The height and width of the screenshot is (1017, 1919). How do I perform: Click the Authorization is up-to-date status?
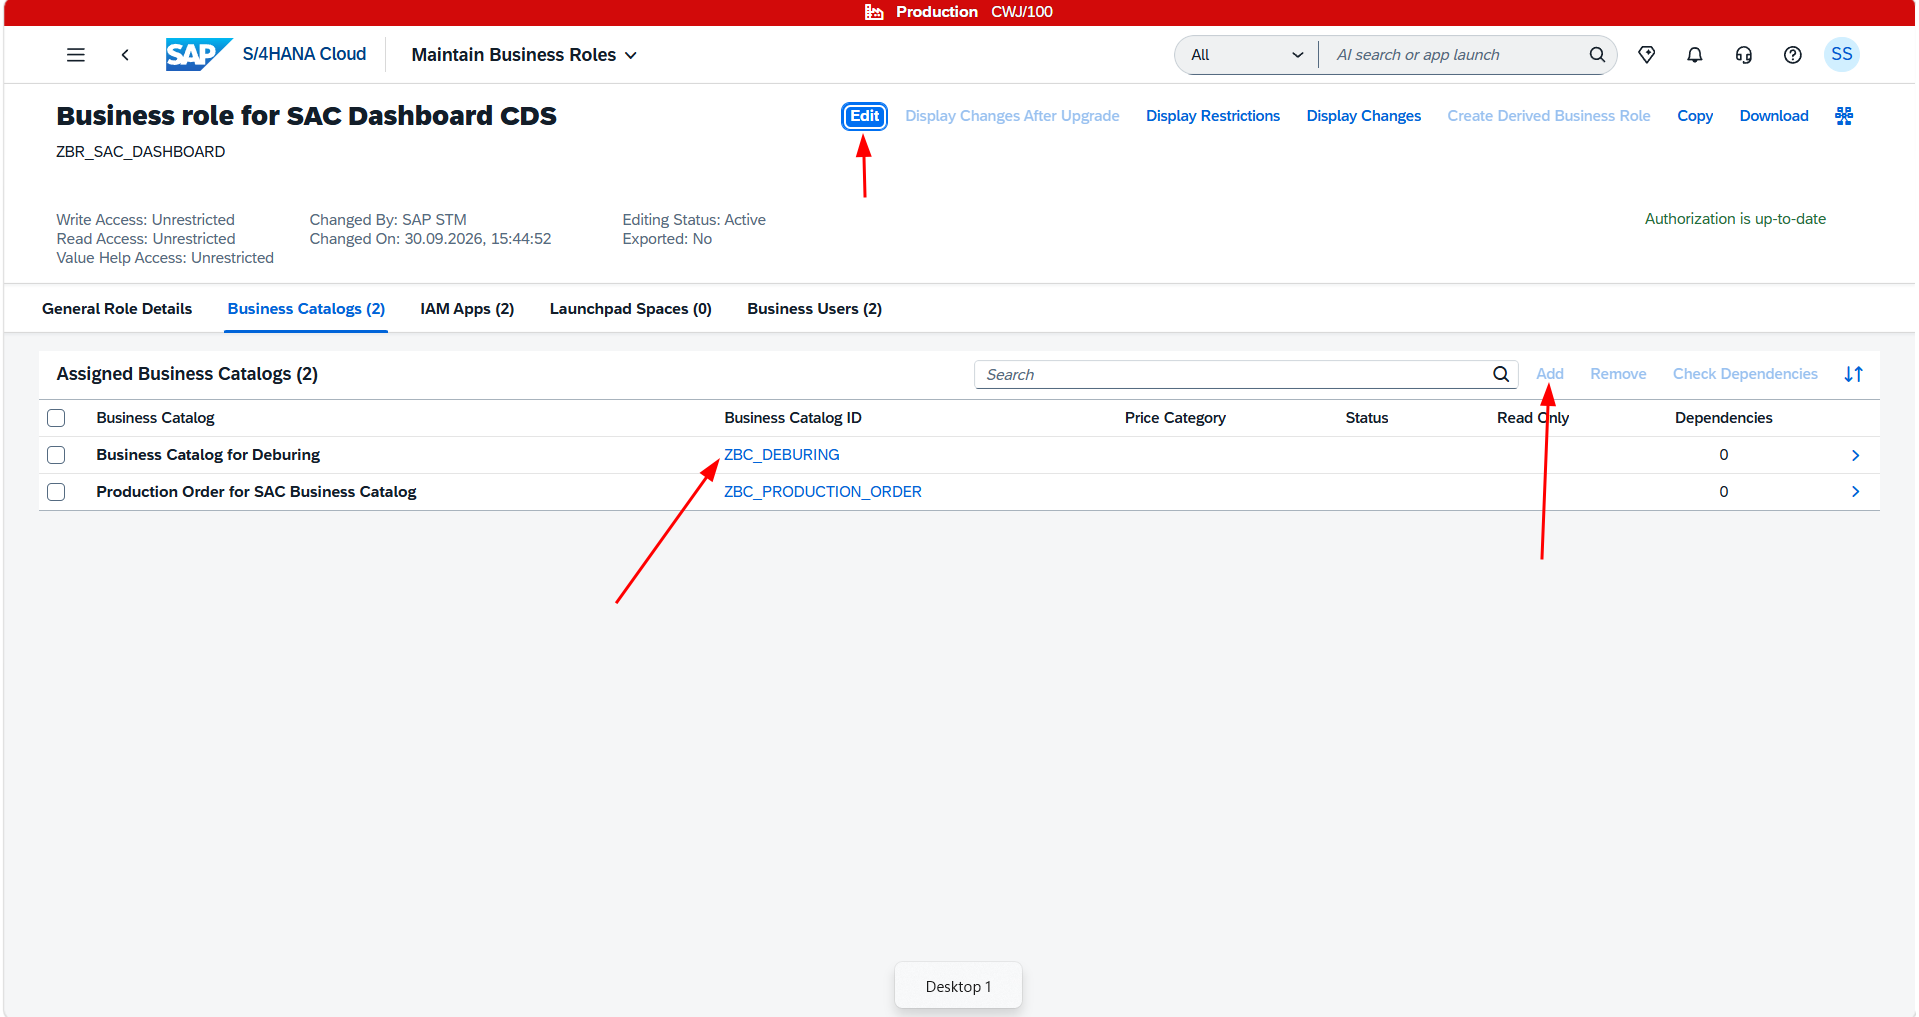click(x=1735, y=219)
